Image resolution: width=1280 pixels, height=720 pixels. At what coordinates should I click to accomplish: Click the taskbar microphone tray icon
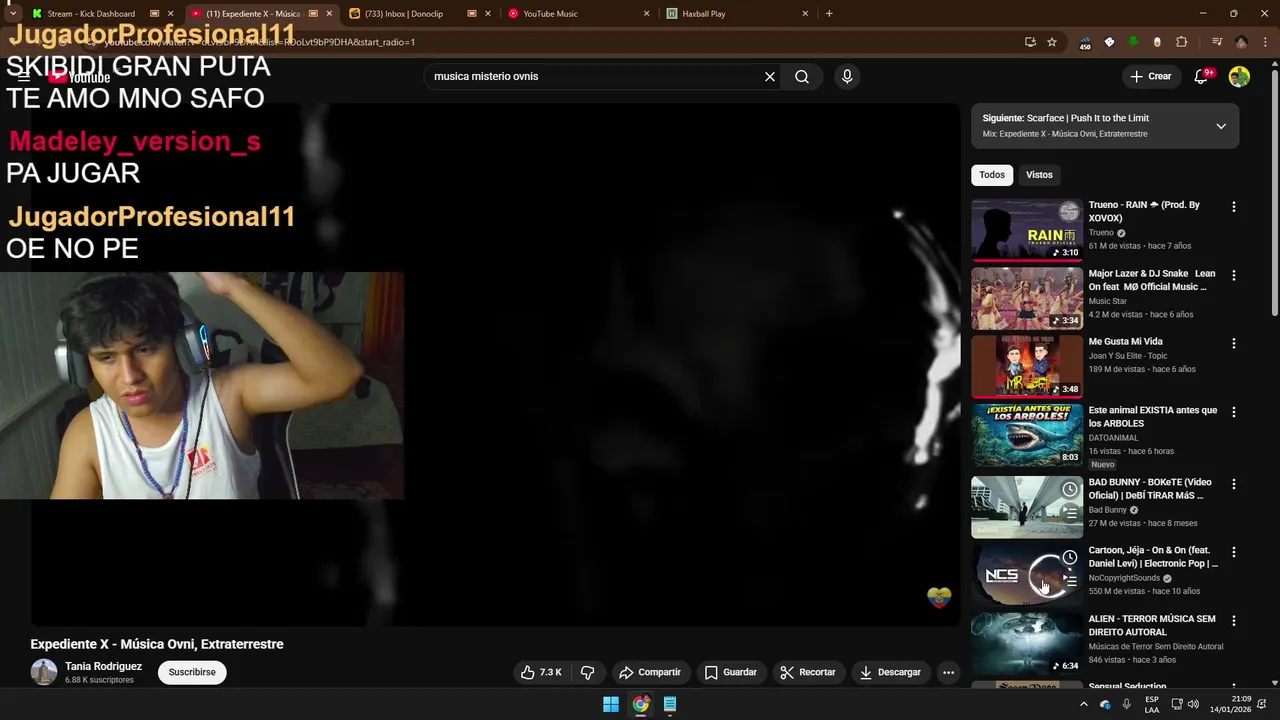(1127, 704)
